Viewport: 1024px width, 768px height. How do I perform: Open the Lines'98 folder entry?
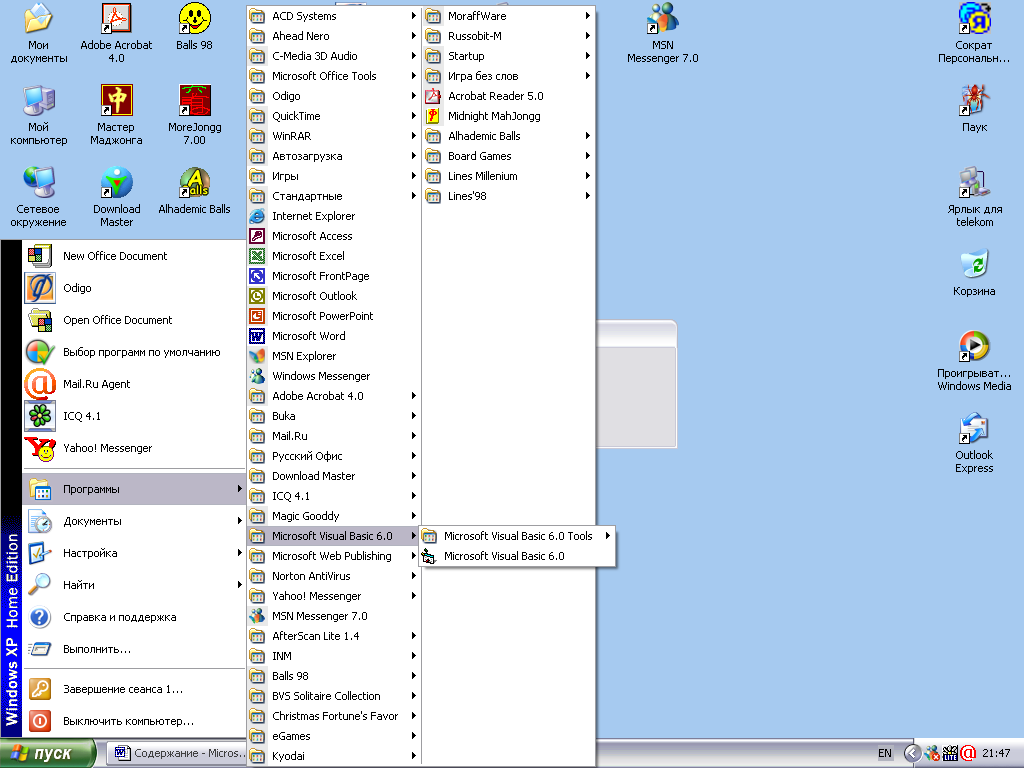[508, 196]
